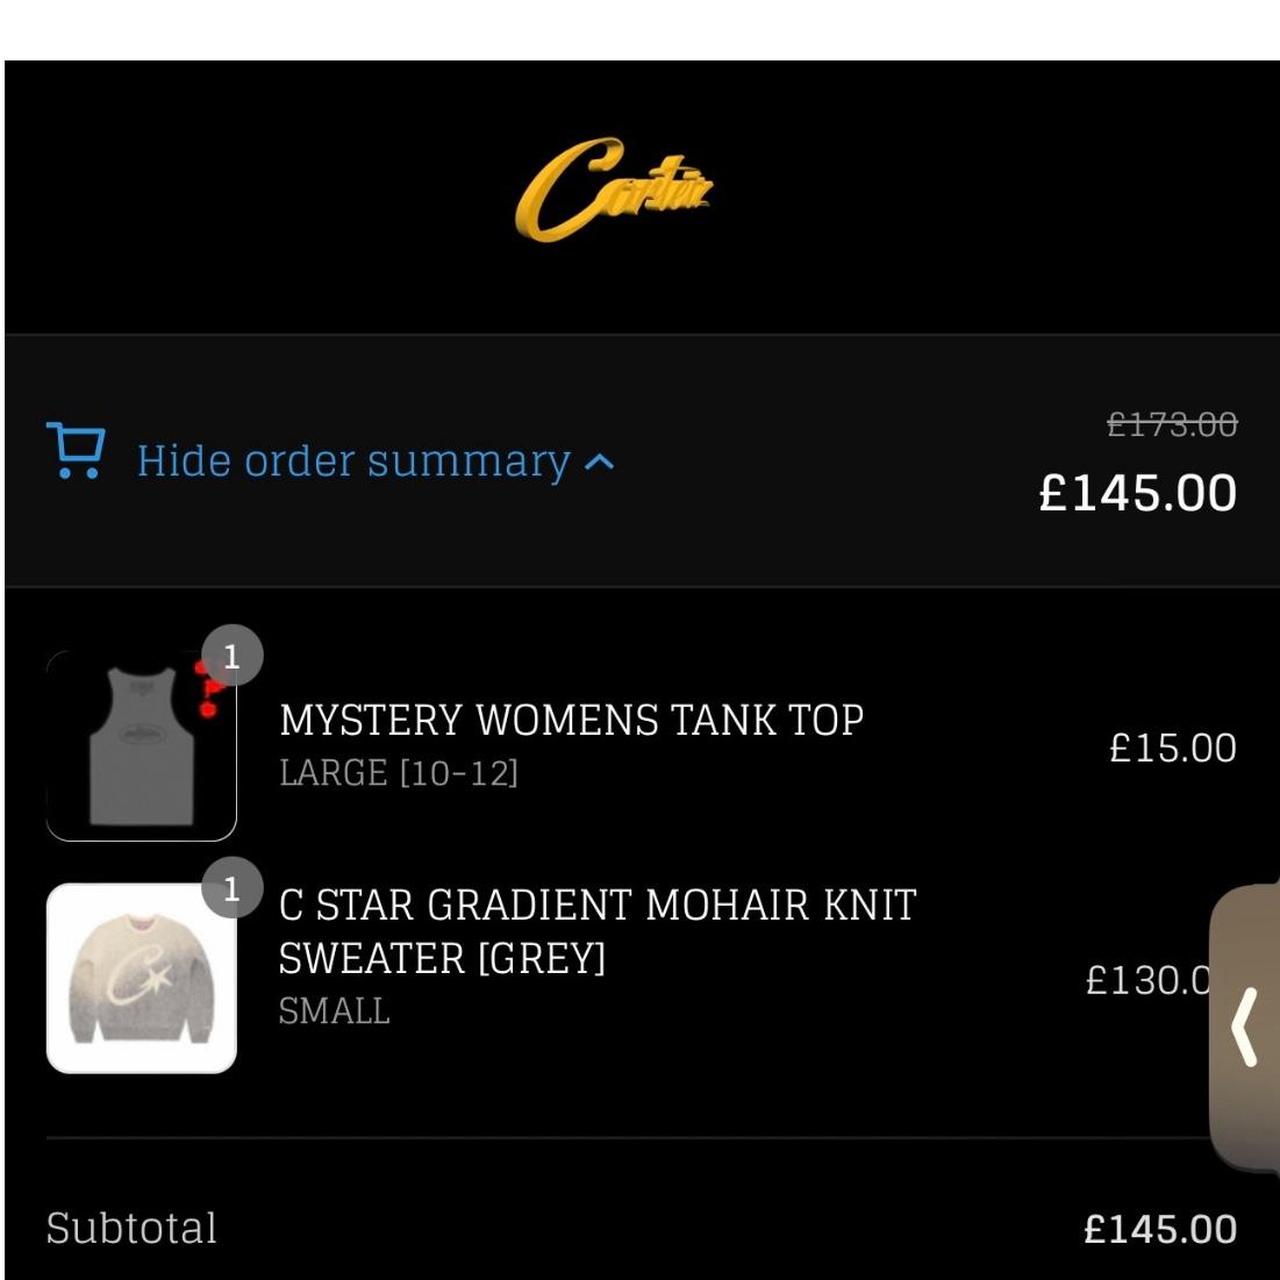Click the sweater quantity badge
The width and height of the screenshot is (1280, 1280).
232,888
